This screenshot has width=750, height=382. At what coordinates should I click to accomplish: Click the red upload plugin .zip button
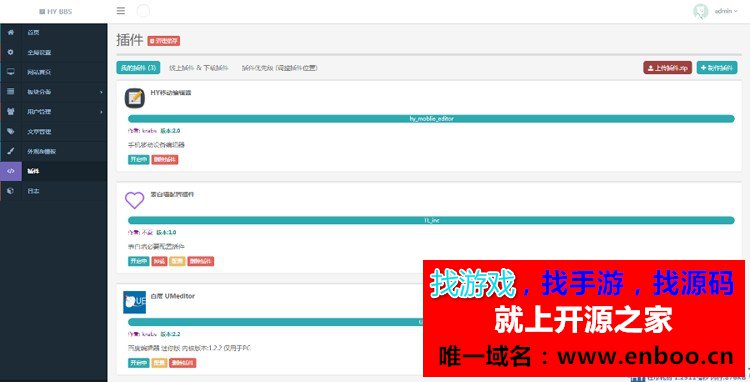click(x=667, y=68)
